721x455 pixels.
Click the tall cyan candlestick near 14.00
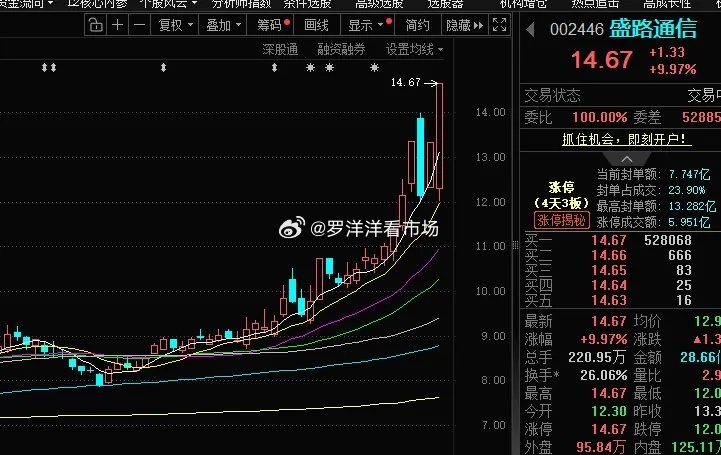(420, 157)
